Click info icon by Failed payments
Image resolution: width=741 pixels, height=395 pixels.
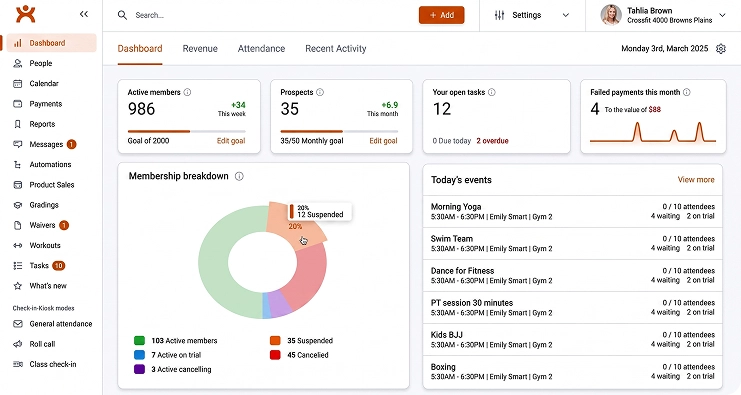coord(687,92)
